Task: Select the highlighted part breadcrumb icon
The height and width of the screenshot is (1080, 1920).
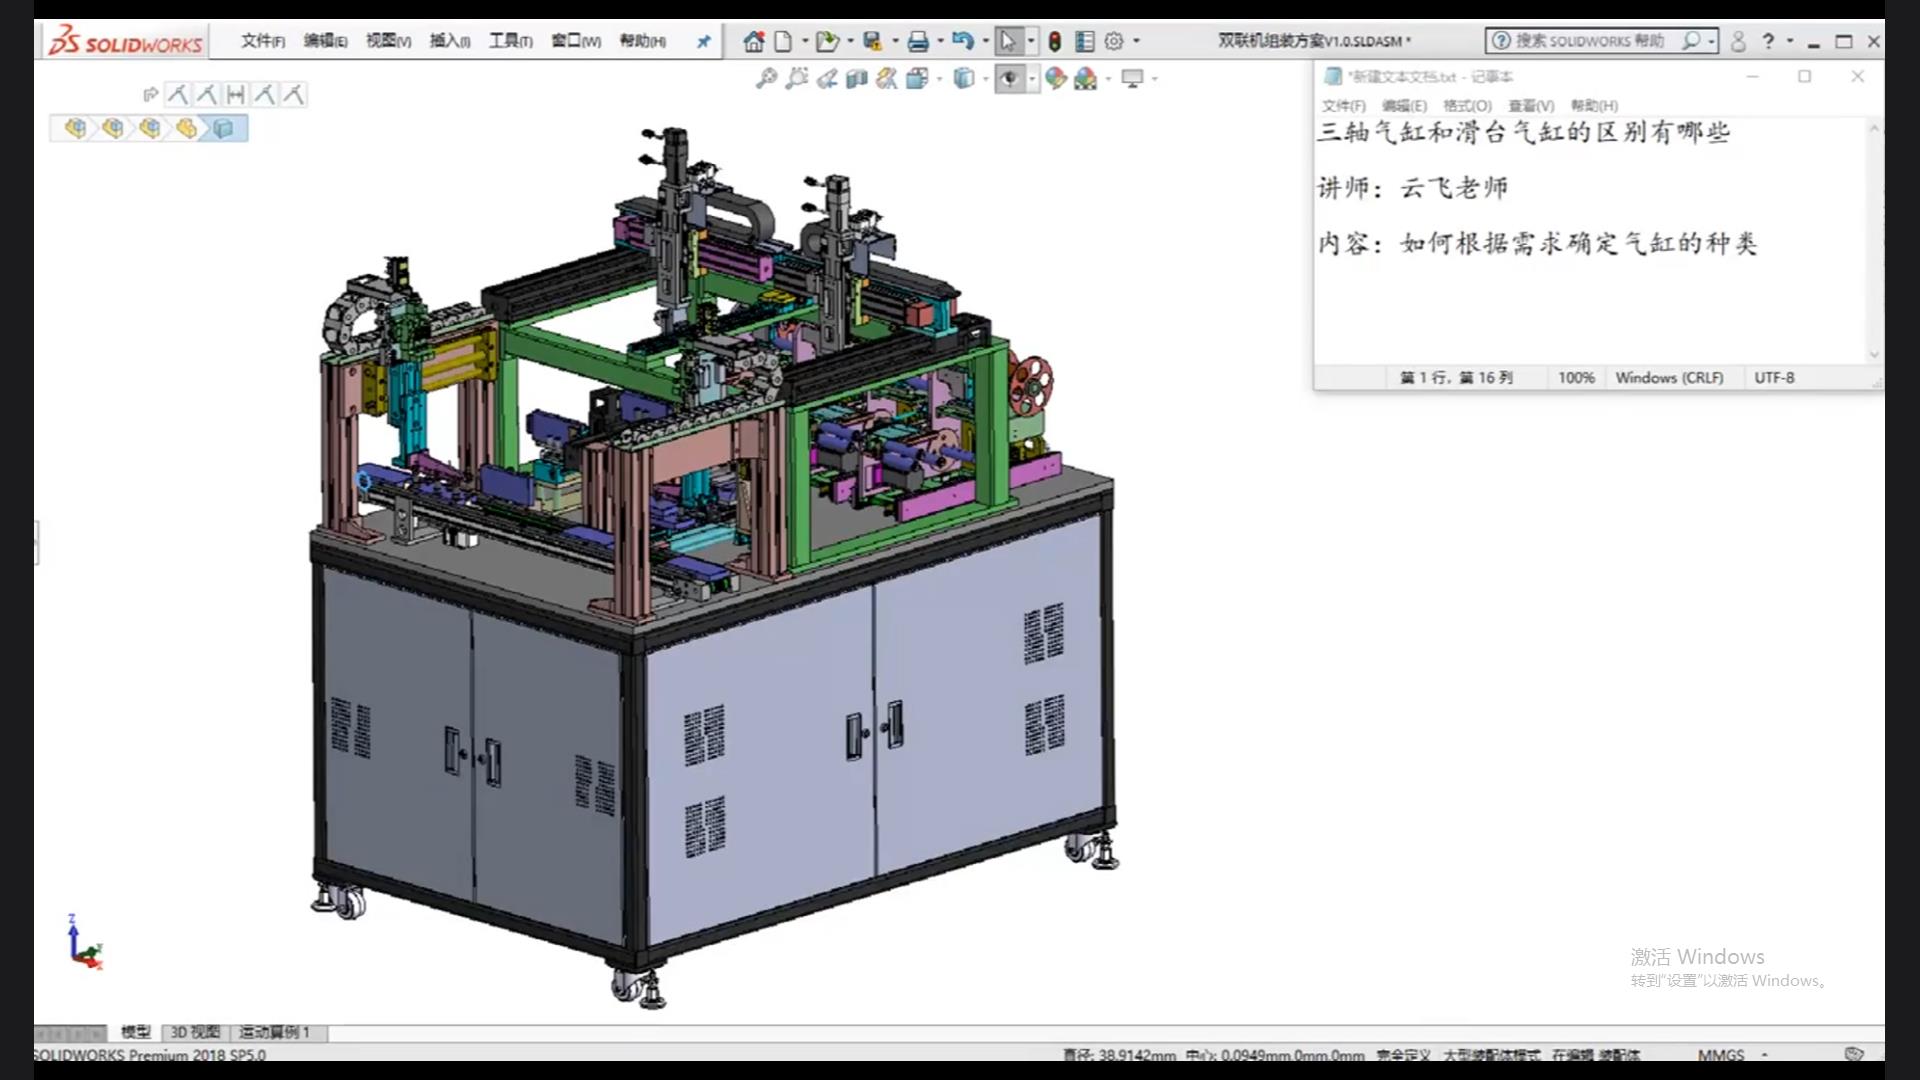Action: pos(223,128)
